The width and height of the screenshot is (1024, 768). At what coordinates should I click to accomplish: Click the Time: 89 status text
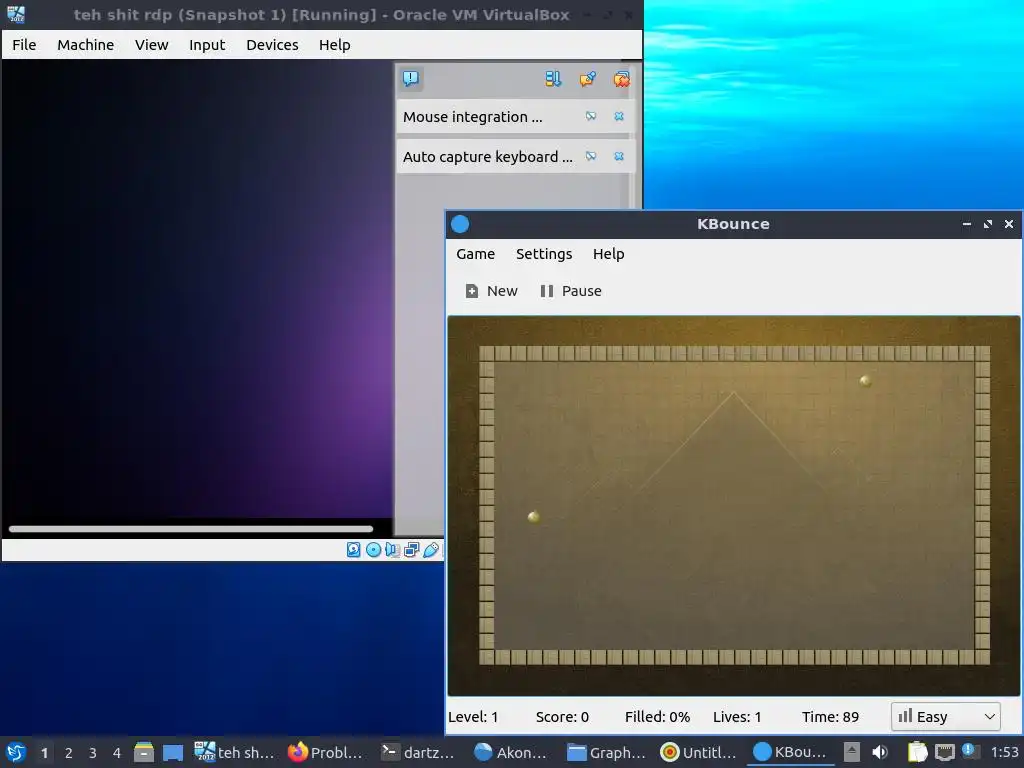(x=830, y=717)
